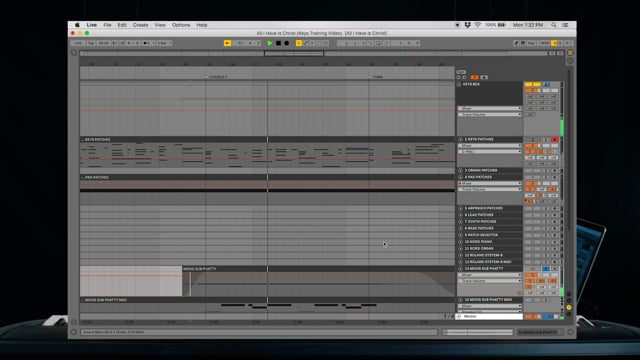
Task: Toggle blue solo button on MOOG SUB PHATTY
Action: pos(546,269)
